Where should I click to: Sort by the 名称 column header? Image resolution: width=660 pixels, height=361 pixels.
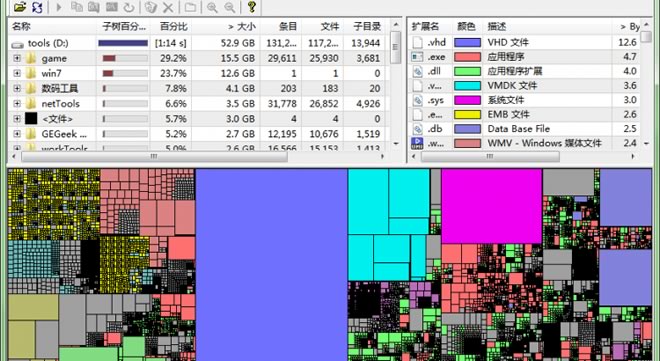click(x=53, y=27)
